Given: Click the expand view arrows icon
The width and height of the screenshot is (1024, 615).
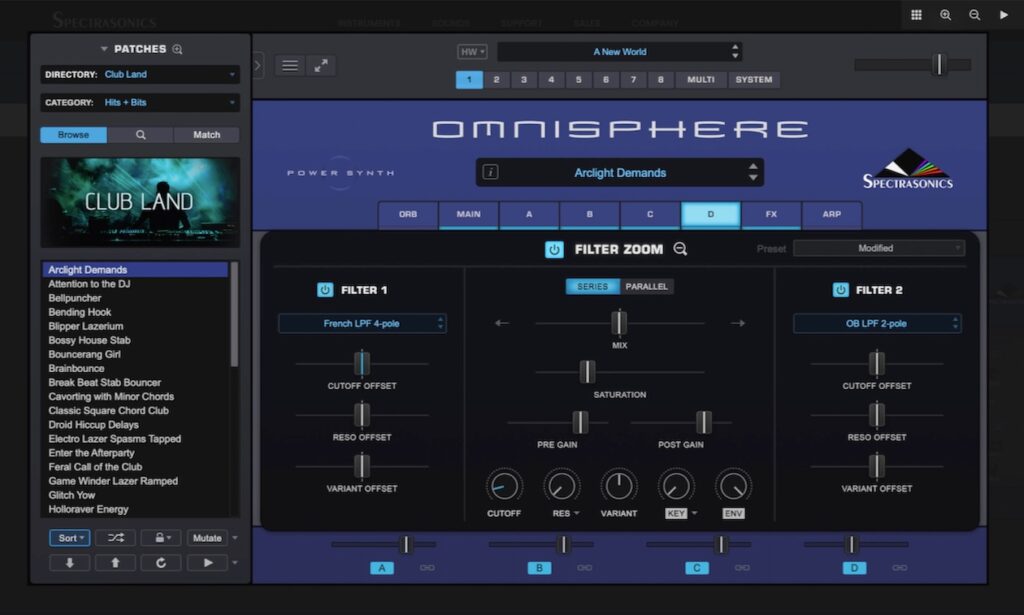Looking at the screenshot, I should pos(320,65).
